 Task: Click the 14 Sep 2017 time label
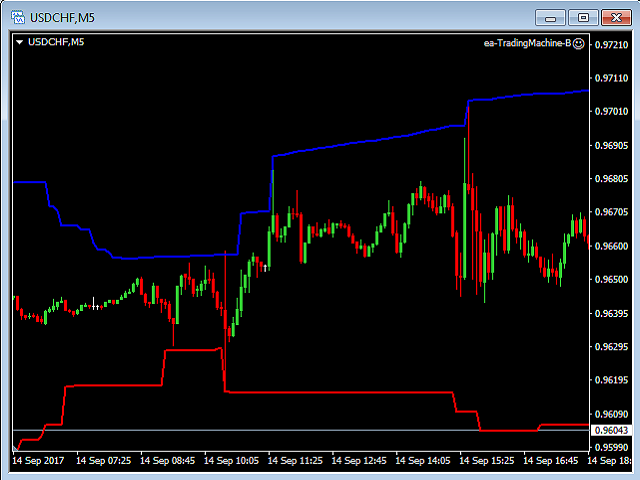click(38, 461)
